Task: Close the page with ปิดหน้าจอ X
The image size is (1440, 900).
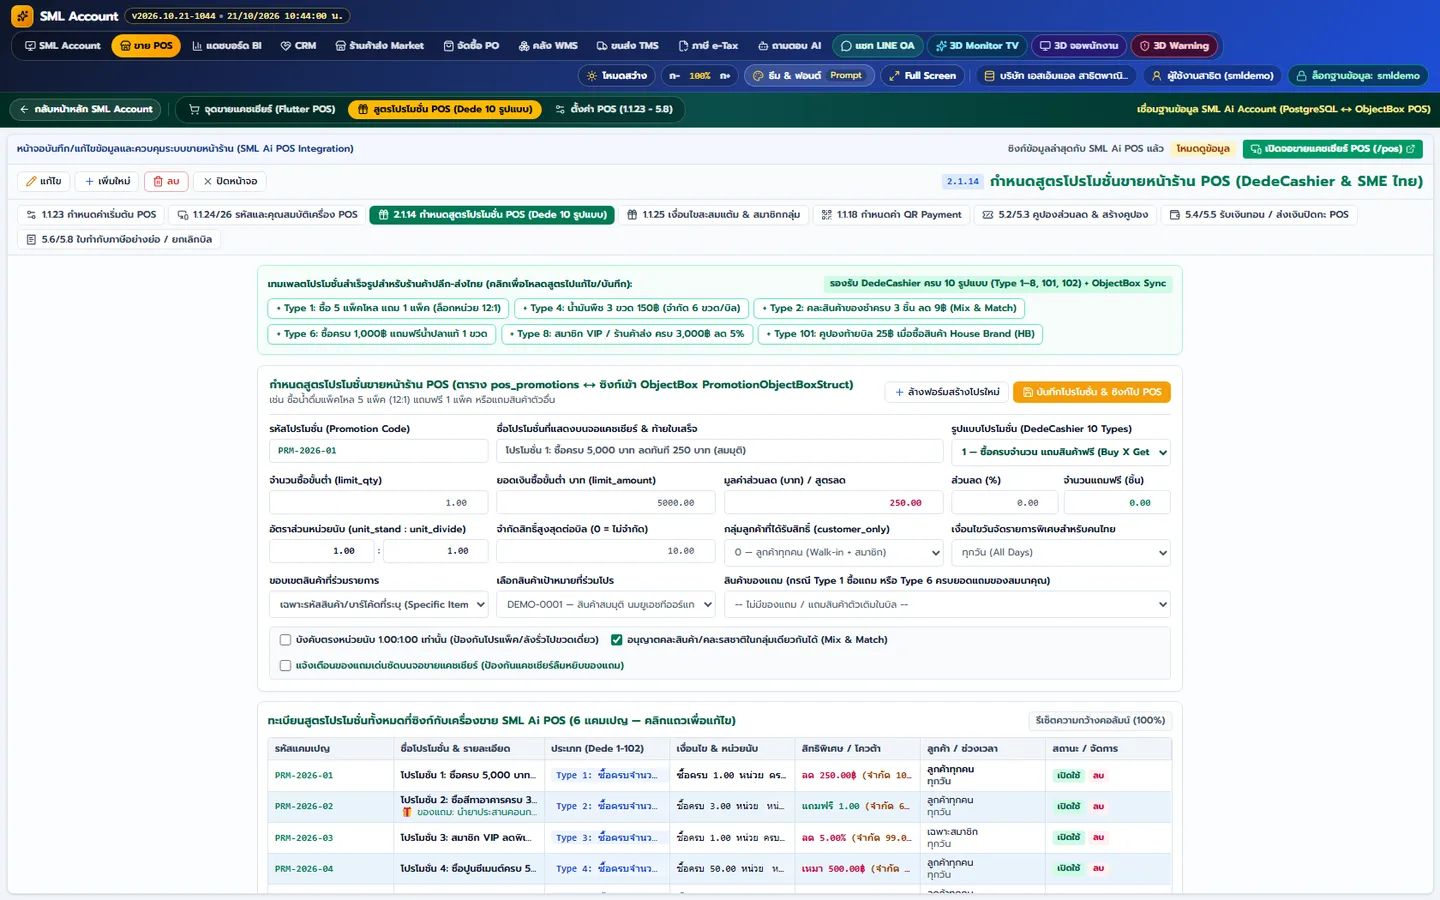Action: coord(230,181)
